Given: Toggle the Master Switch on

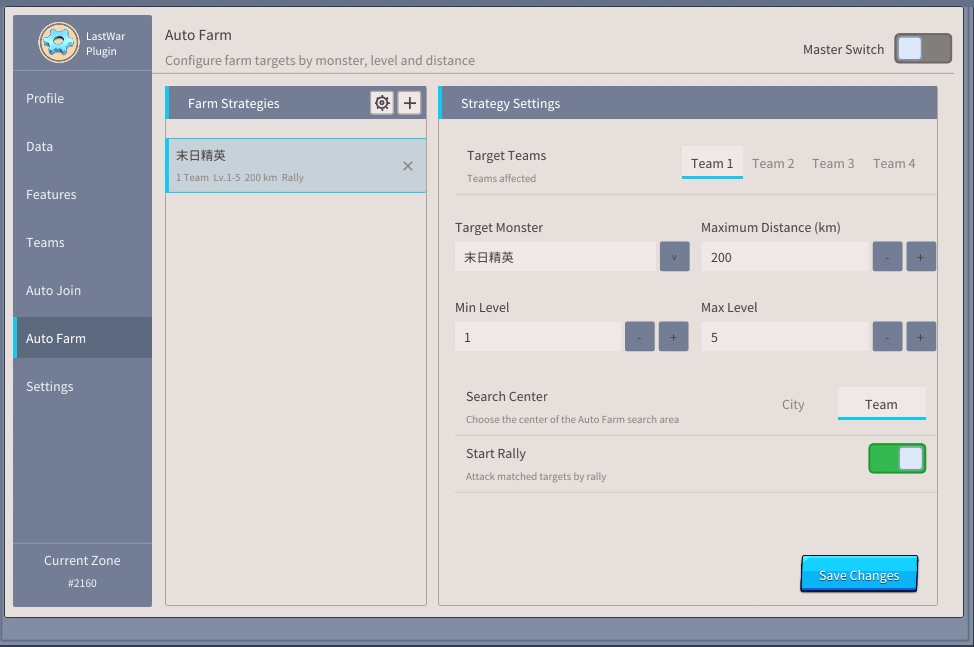Looking at the screenshot, I should [922, 48].
